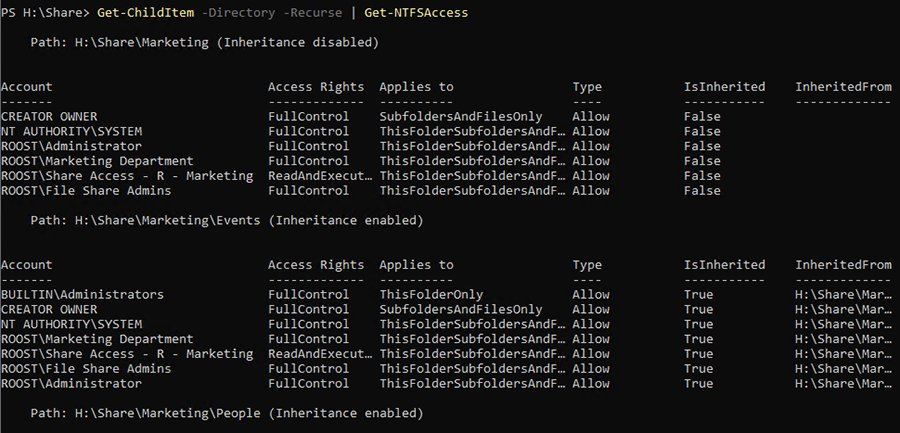This screenshot has height=433, width=900.
Task: Click the PS H:\Share prompt text
Action: point(45,13)
